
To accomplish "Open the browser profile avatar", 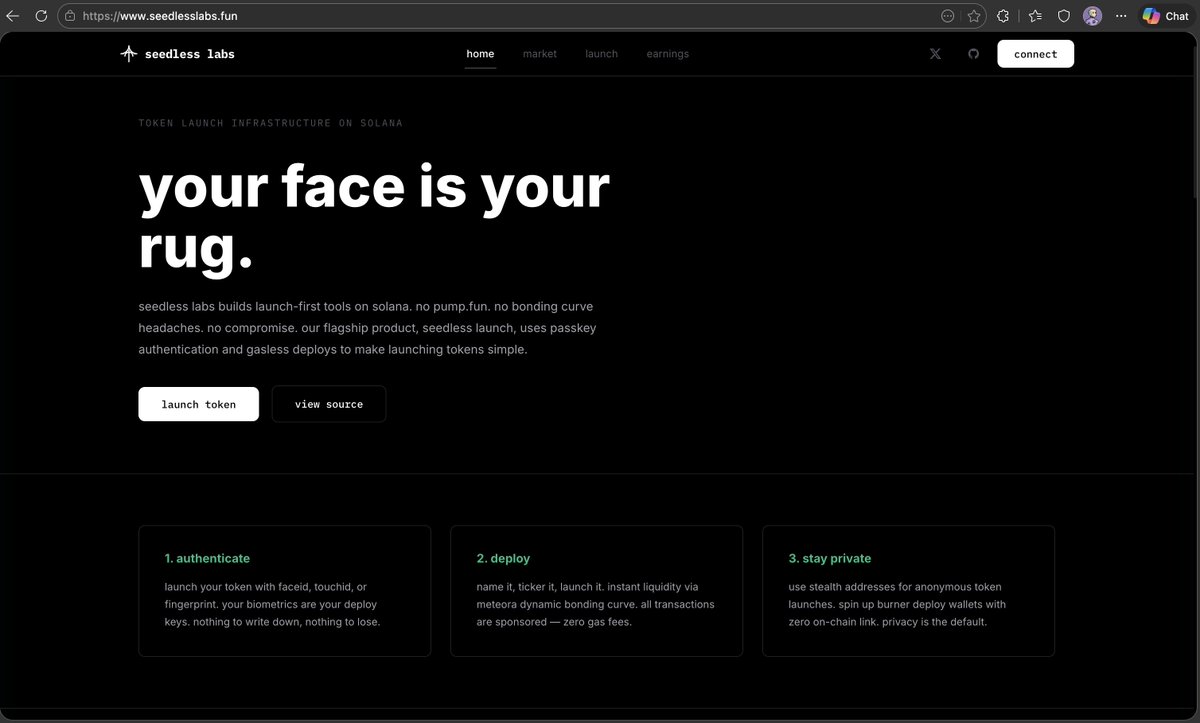I will coord(1093,16).
